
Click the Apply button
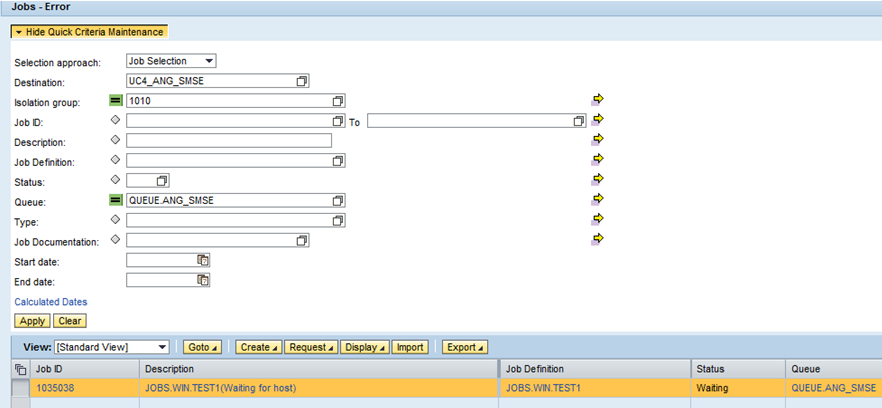click(x=32, y=321)
